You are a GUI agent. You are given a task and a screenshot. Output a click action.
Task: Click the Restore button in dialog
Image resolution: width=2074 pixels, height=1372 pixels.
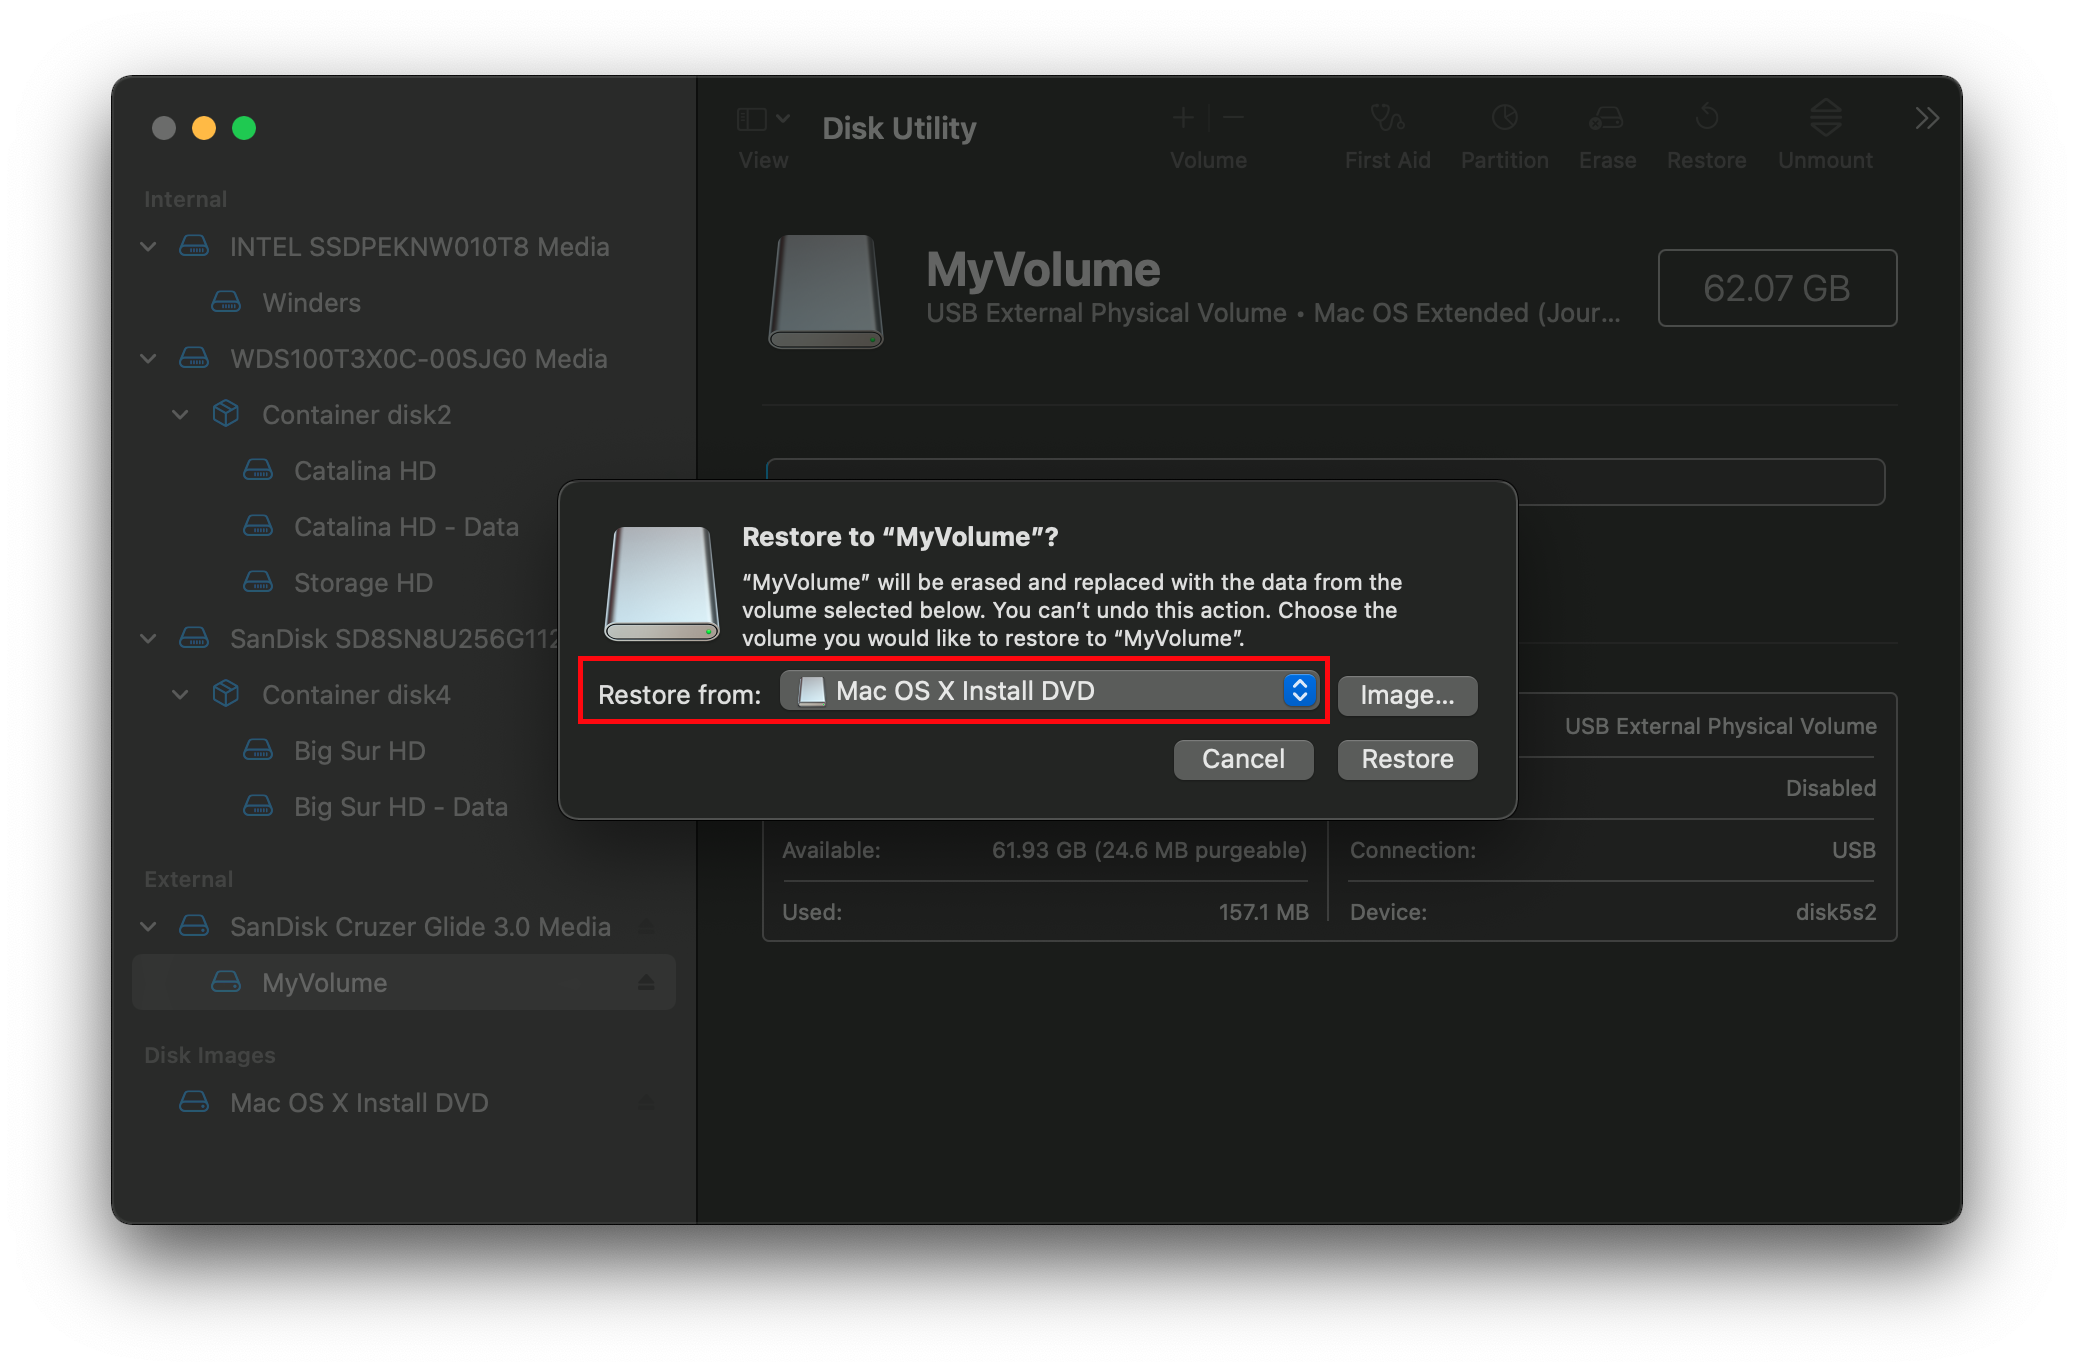pyautogui.click(x=1407, y=758)
